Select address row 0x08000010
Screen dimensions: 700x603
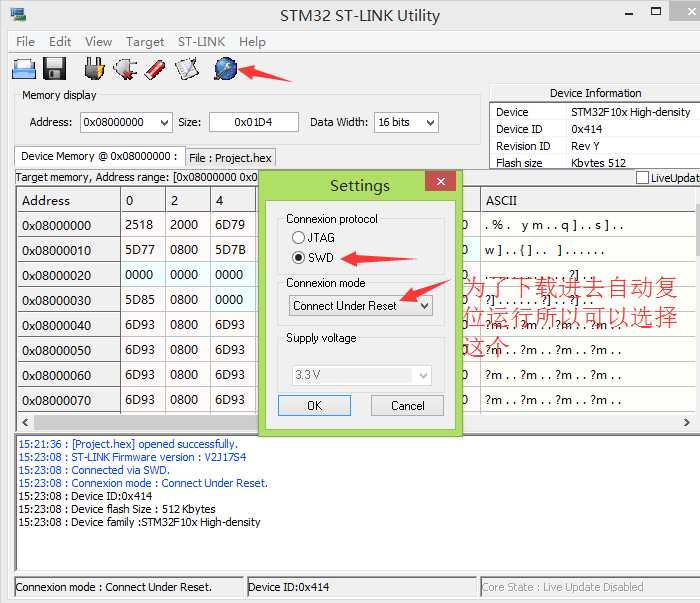pos(69,250)
